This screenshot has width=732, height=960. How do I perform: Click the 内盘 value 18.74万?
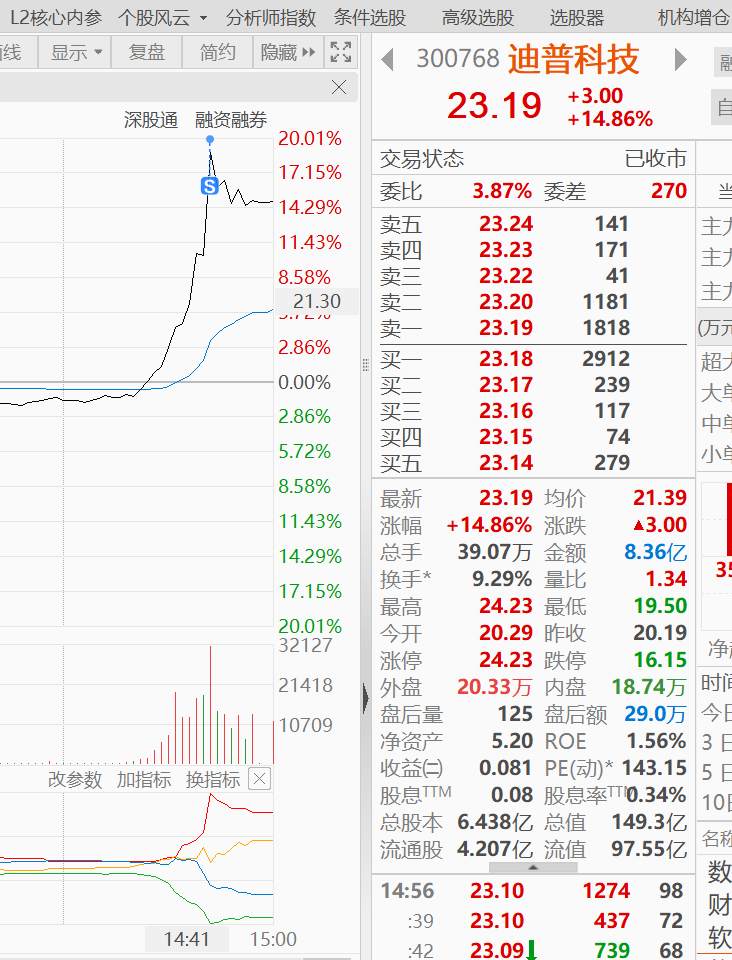pyautogui.click(x=649, y=686)
